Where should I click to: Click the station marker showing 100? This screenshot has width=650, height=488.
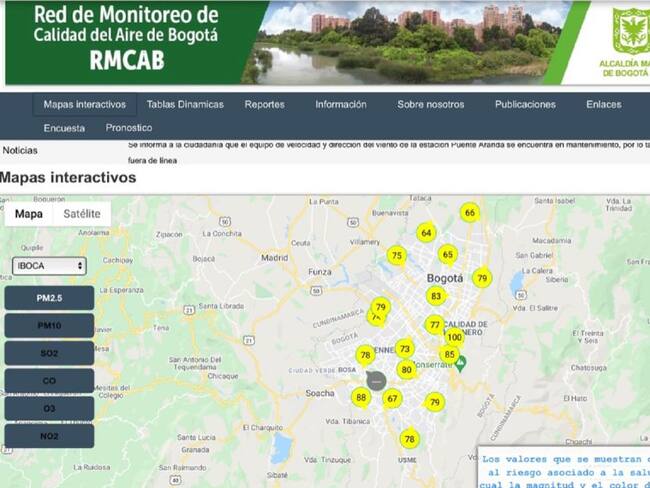pyautogui.click(x=454, y=337)
